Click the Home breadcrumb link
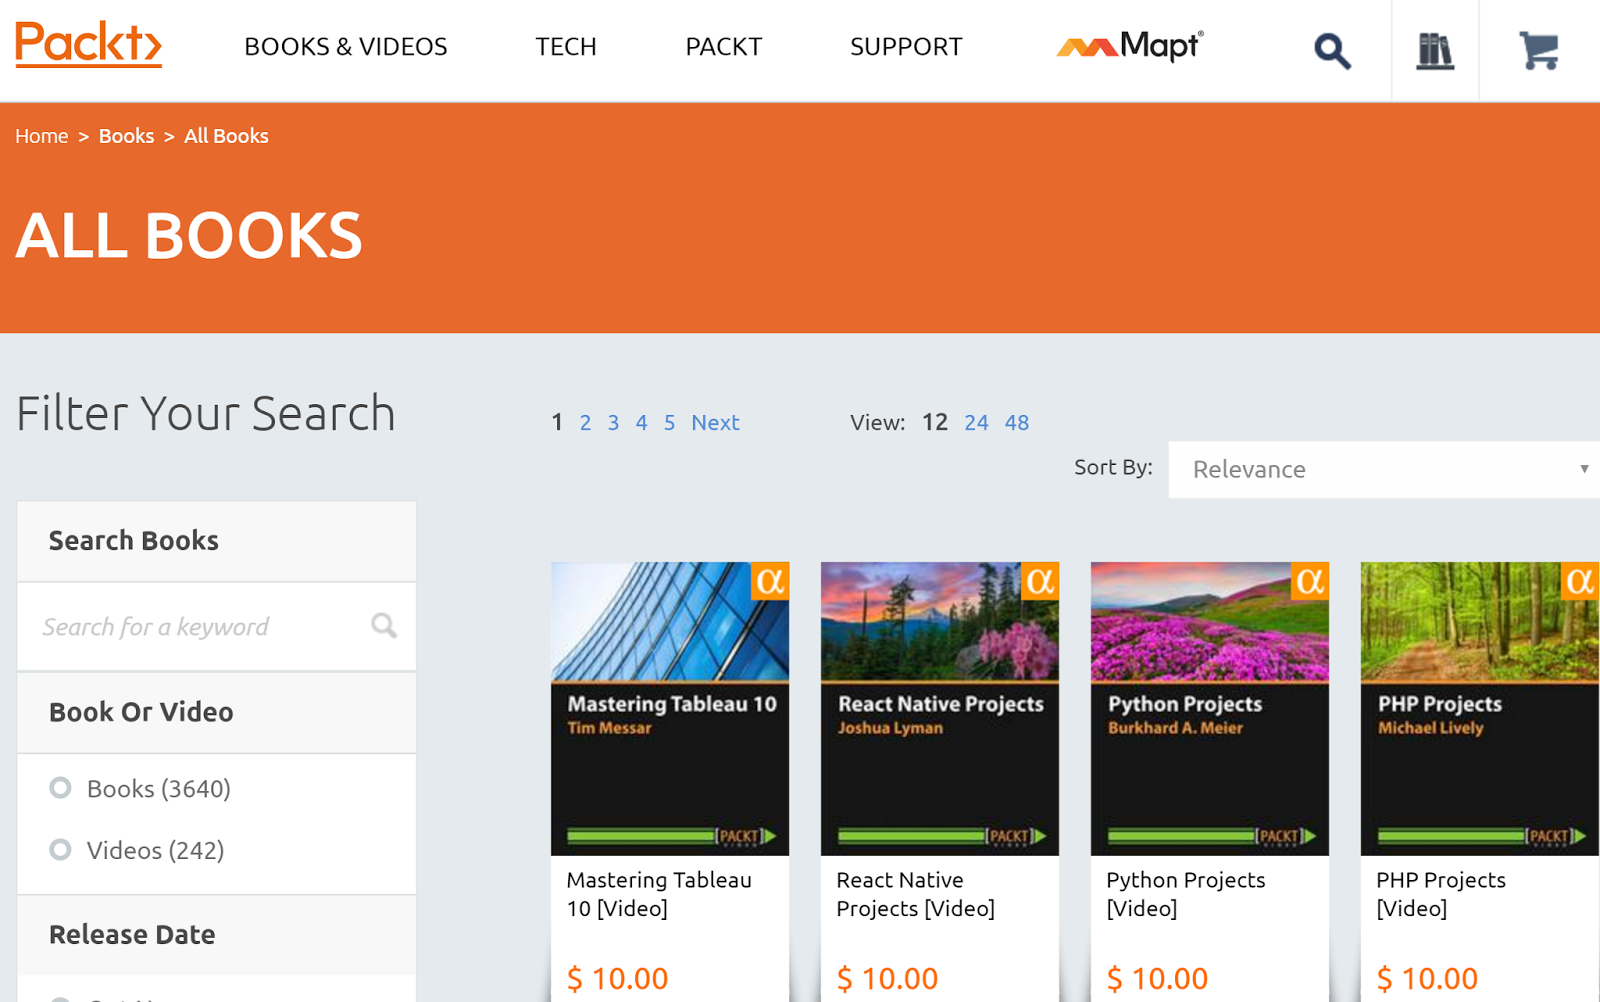1600x1002 pixels. click(x=42, y=136)
